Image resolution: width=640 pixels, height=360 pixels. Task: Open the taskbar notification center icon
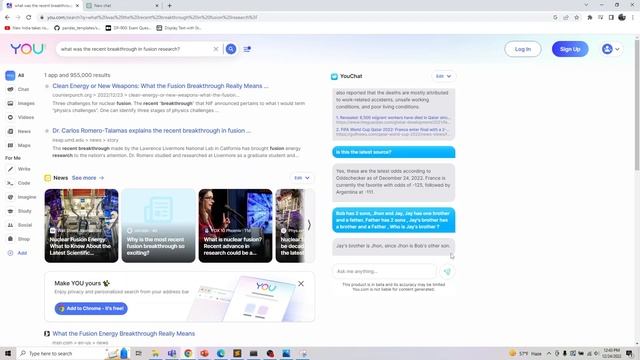630,353
